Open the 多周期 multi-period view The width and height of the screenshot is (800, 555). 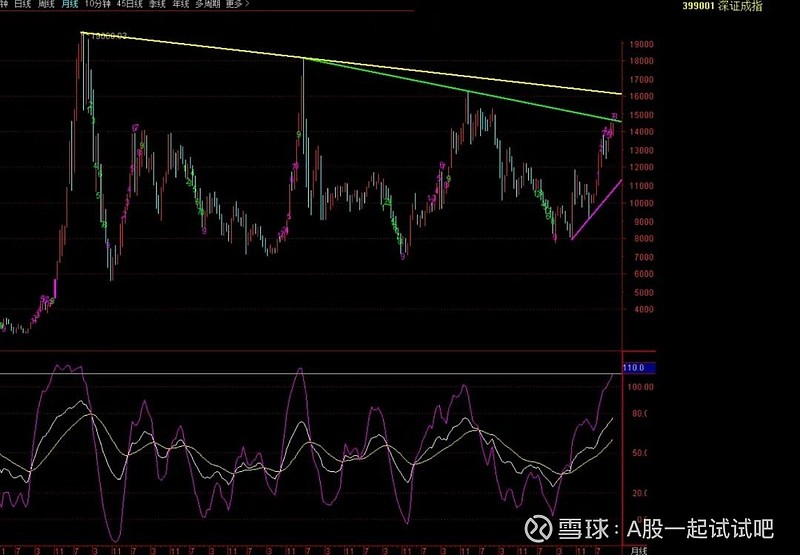tap(208, 4)
